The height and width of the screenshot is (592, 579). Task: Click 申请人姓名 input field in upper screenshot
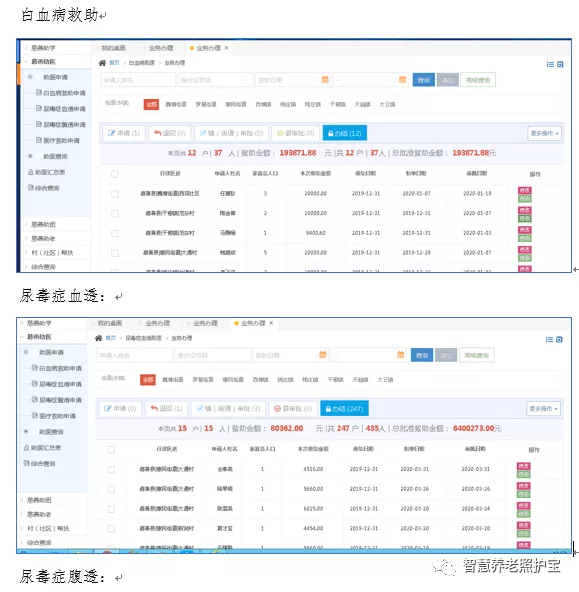point(138,80)
